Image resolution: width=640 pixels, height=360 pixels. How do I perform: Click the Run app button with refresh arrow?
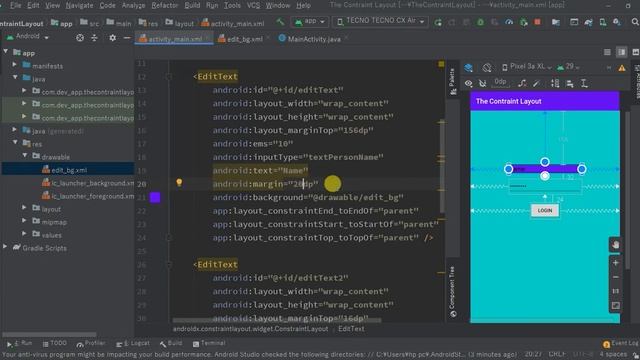tap(438, 22)
